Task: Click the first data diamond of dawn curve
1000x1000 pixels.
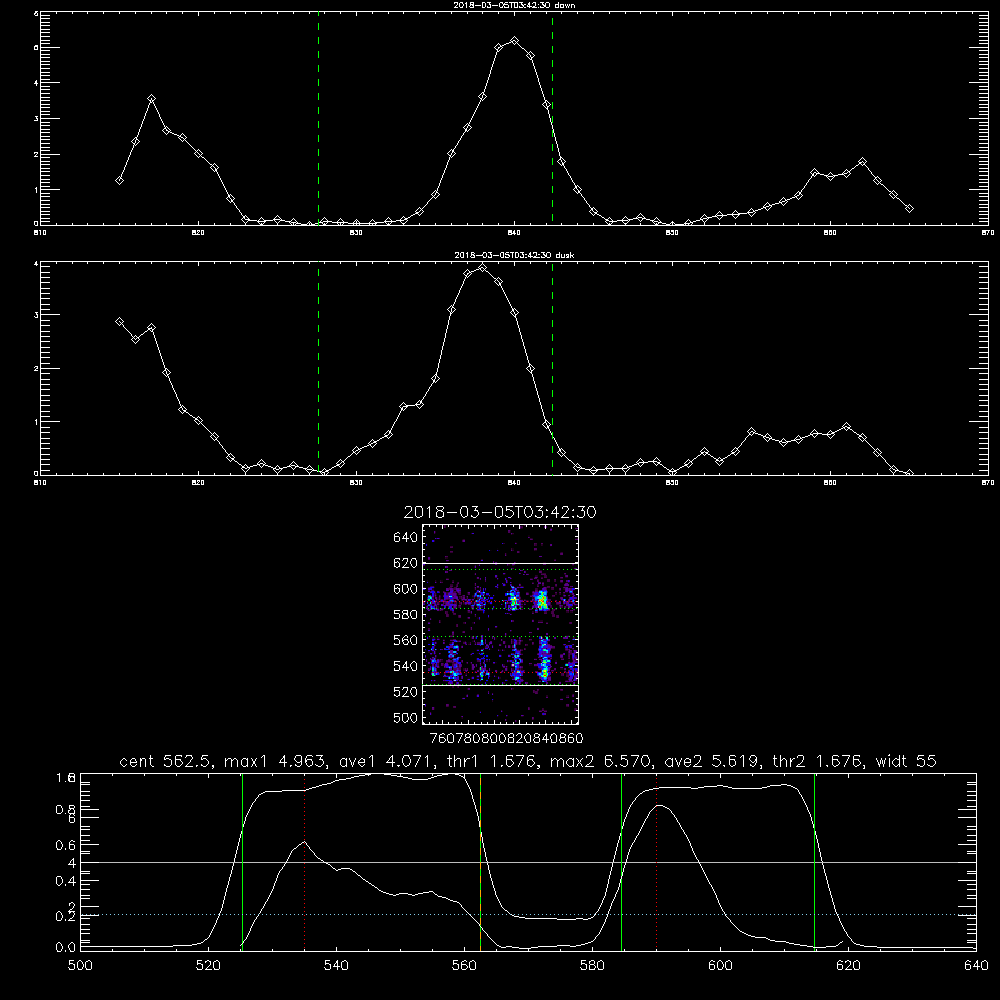Action: 119,180
